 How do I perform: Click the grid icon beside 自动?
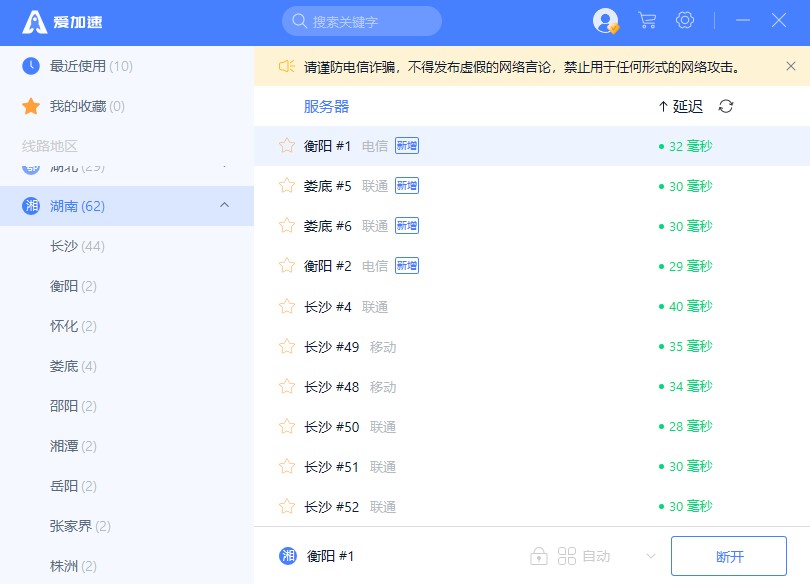(567, 556)
